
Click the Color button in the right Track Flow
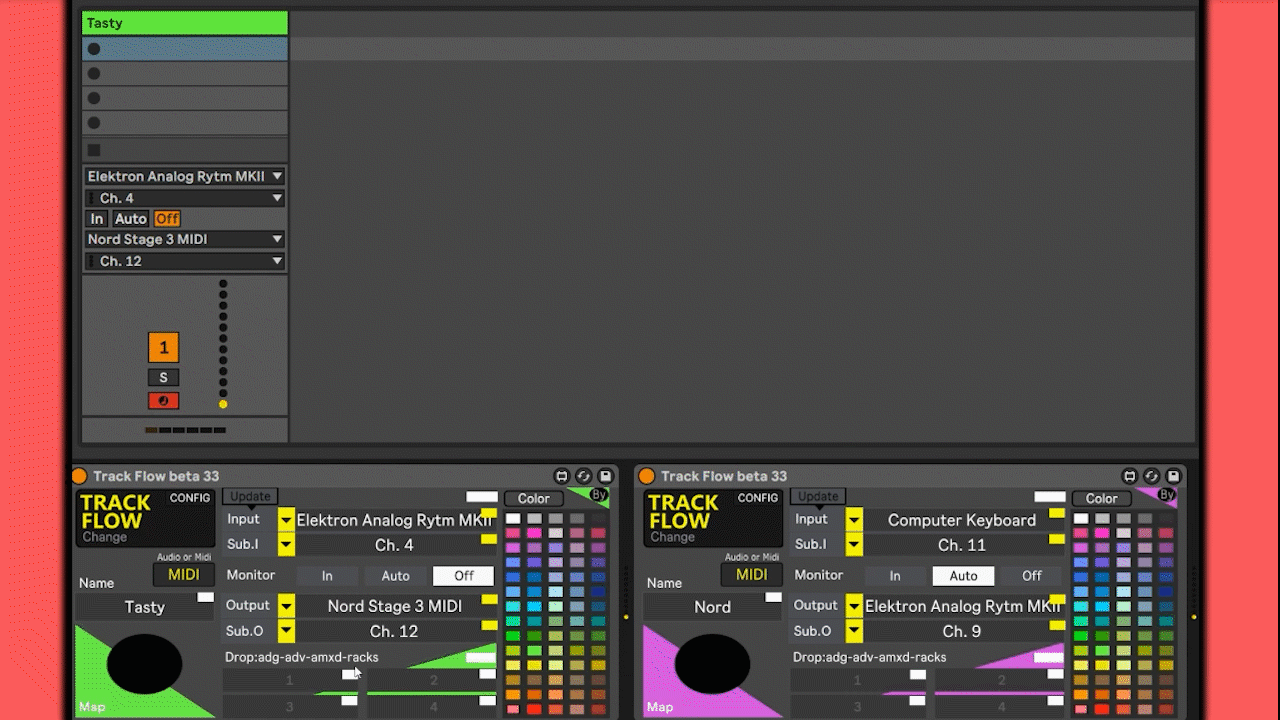point(1101,499)
